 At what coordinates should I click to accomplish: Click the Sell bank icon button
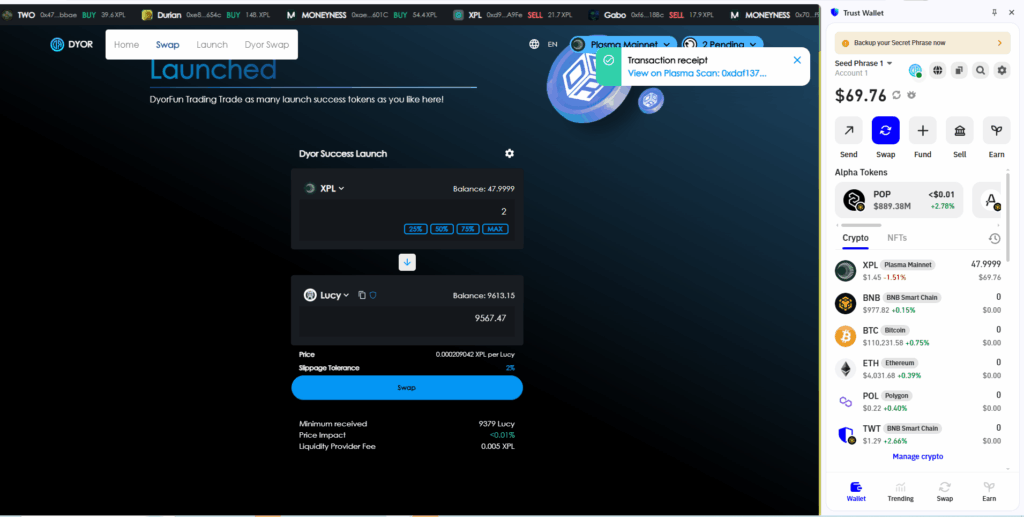click(959, 131)
